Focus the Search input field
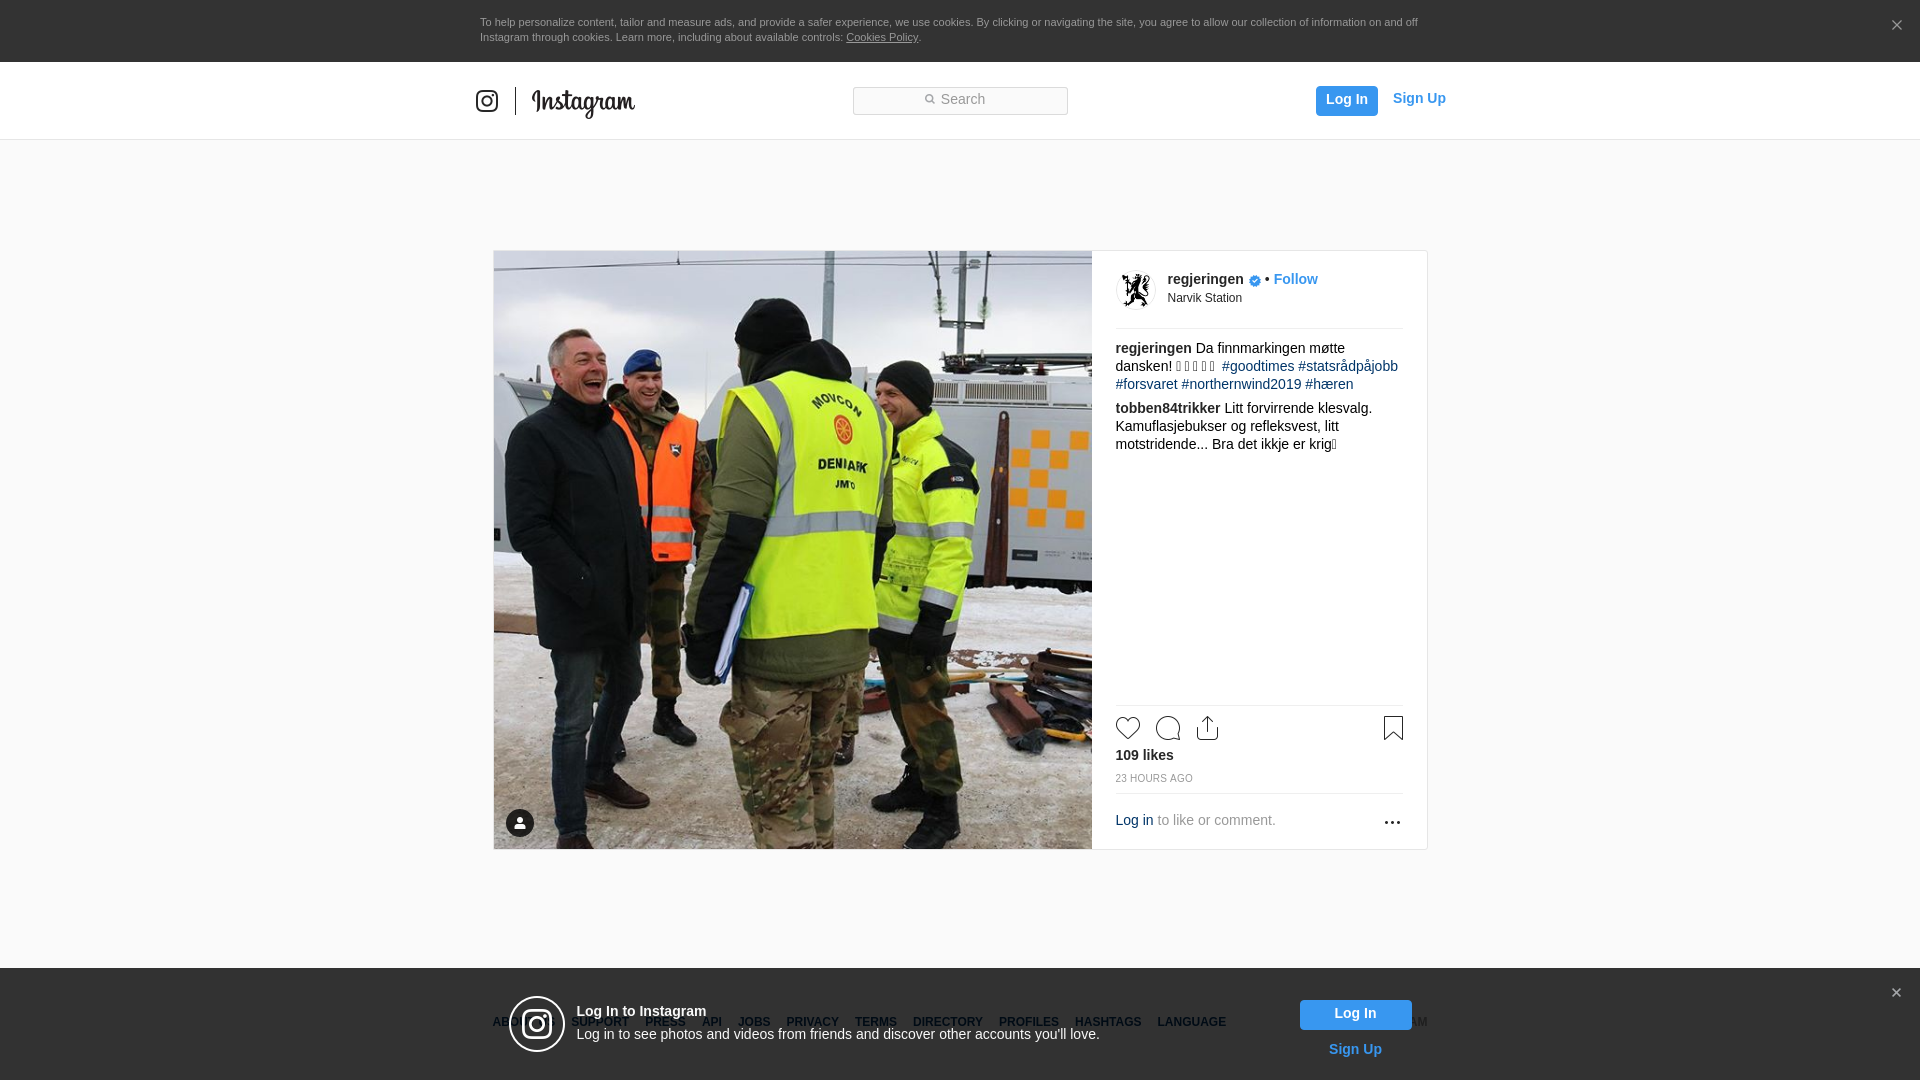1920x1080 pixels. tap(960, 101)
